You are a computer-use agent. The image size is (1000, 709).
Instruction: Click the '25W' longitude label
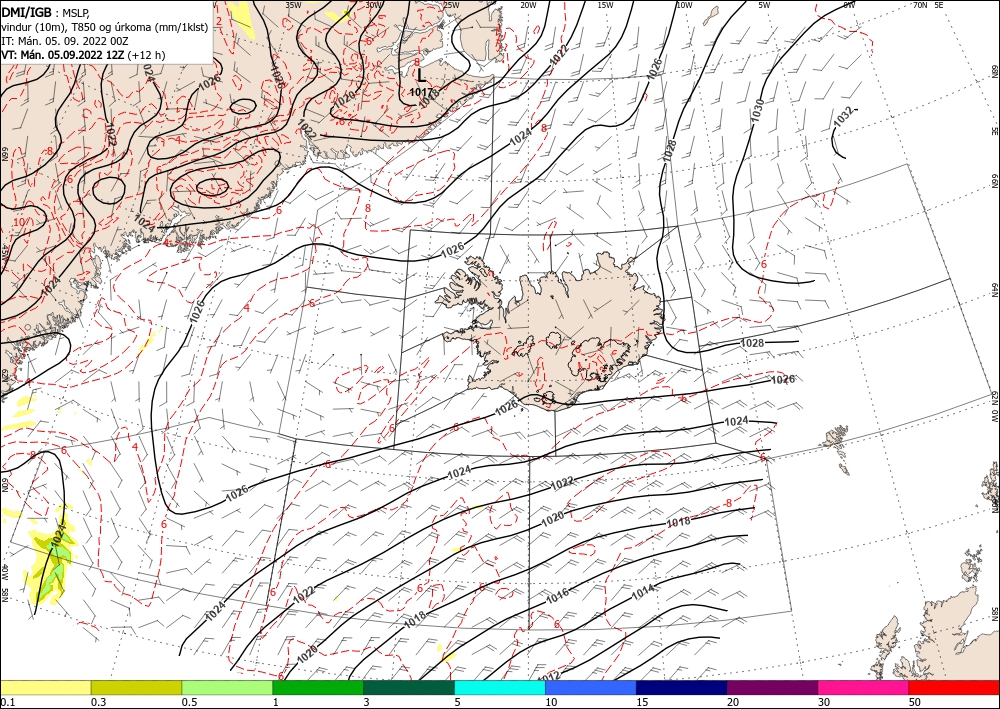click(451, 5)
